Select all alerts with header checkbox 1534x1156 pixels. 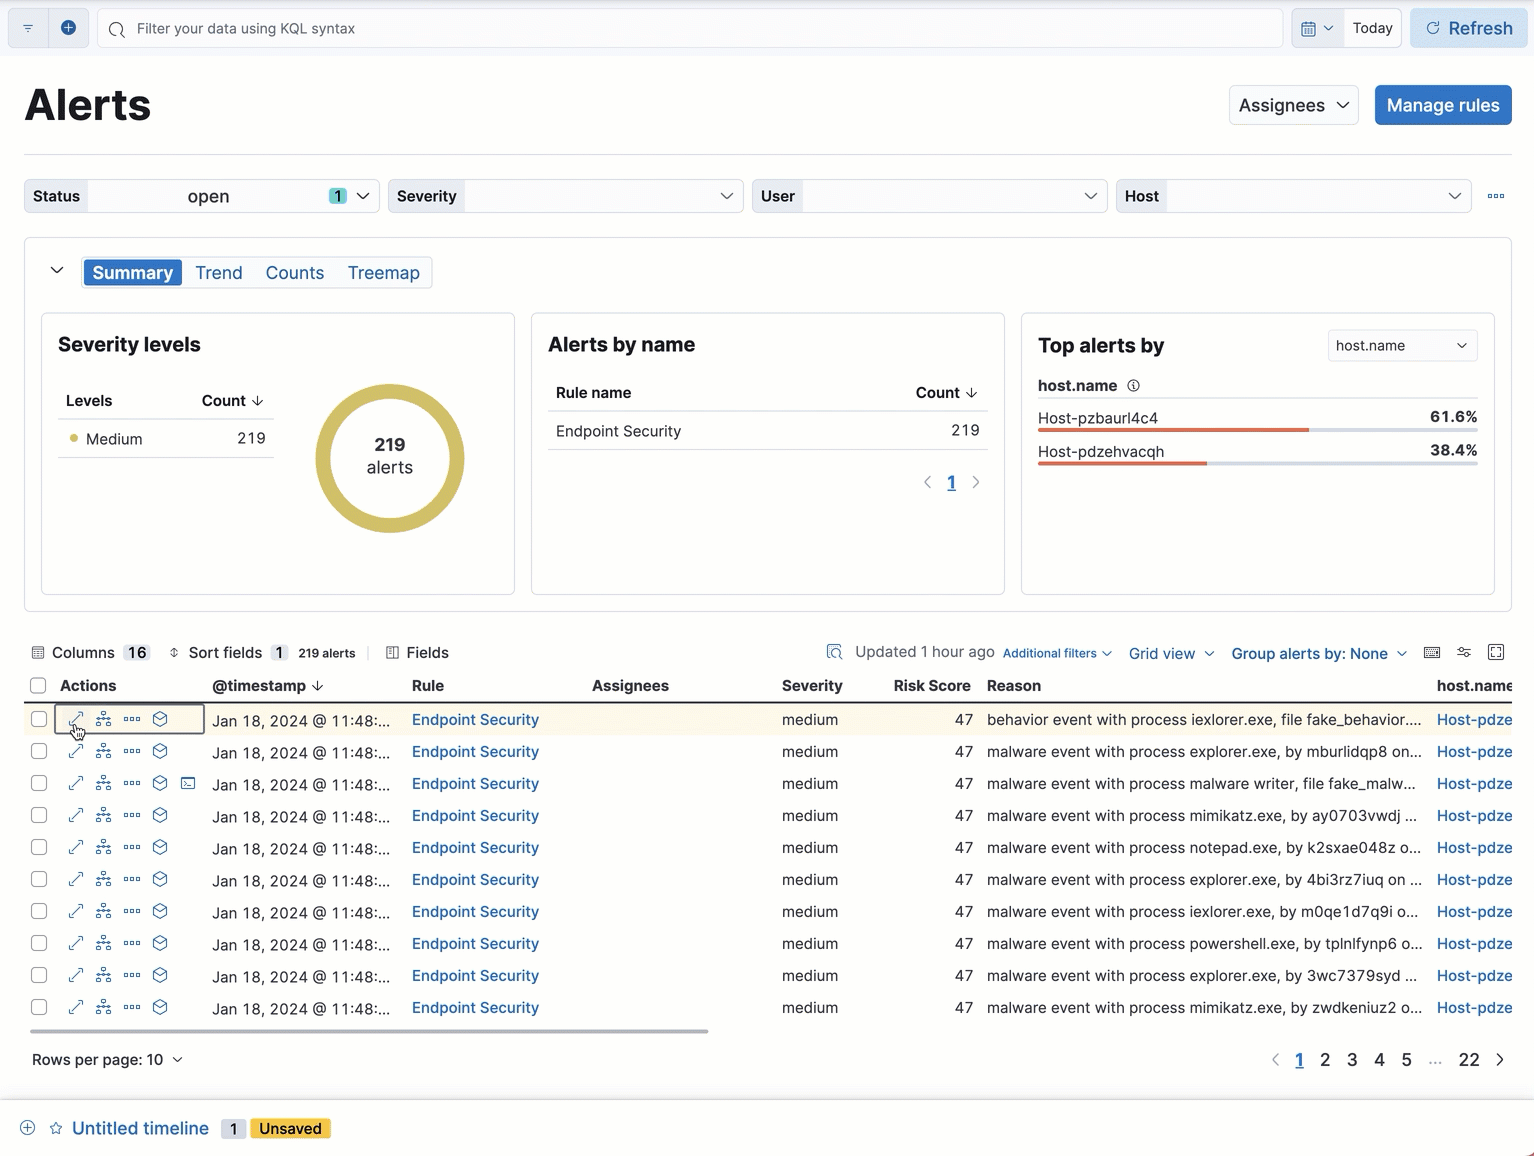pyautogui.click(x=38, y=686)
